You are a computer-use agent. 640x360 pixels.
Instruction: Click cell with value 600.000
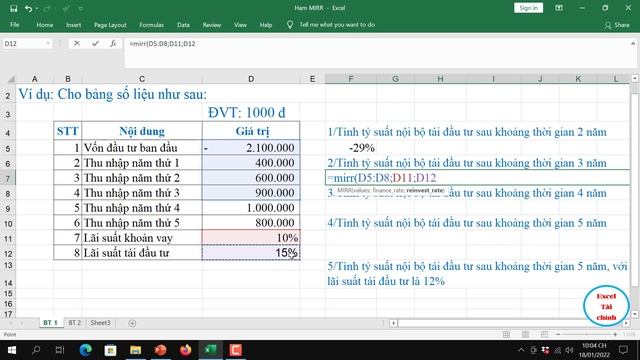tap(251, 178)
